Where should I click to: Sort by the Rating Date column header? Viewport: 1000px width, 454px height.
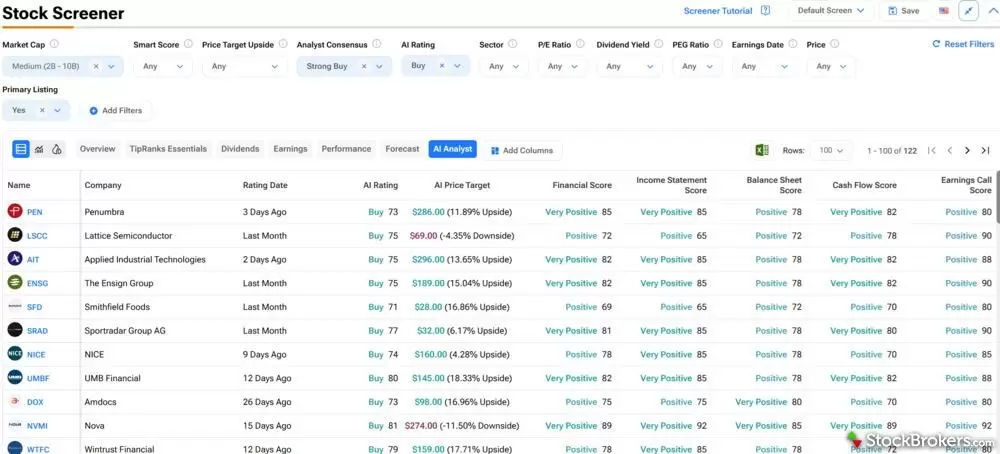[x=265, y=186]
